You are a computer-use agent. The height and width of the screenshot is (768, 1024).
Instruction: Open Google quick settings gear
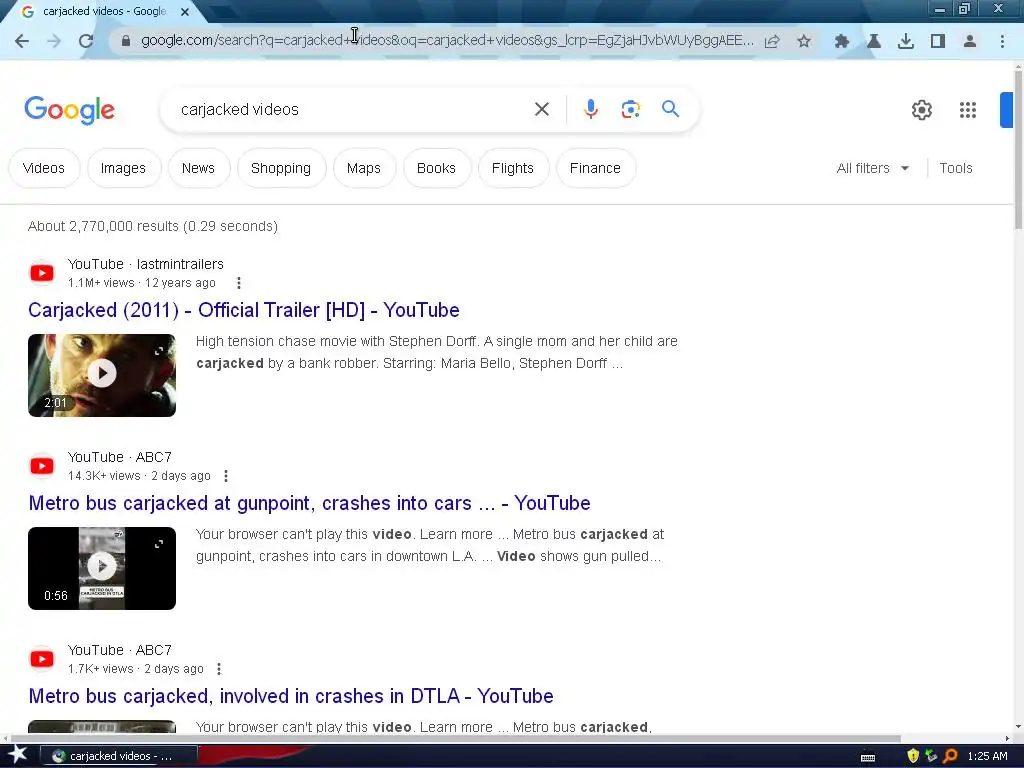tap(921, 110)
